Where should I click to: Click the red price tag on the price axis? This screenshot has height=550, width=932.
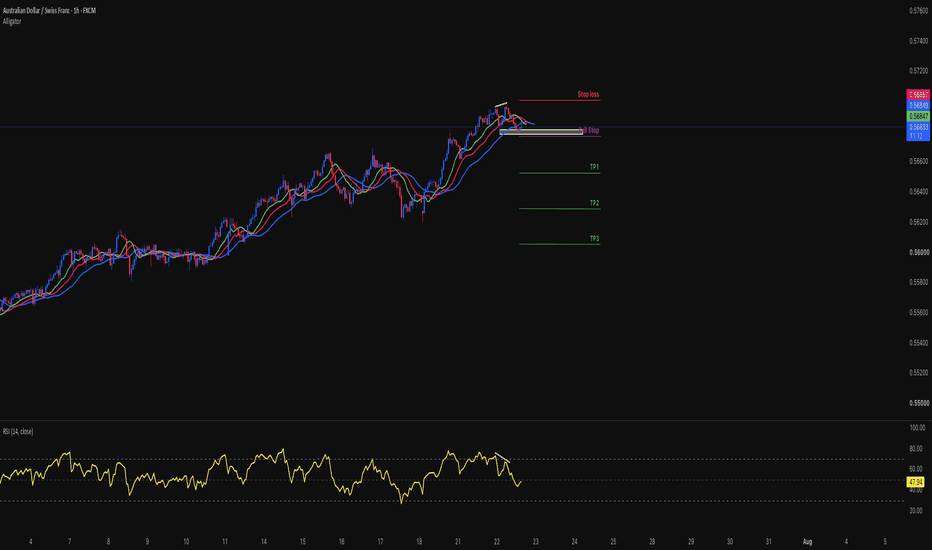[x=918, y=95]
